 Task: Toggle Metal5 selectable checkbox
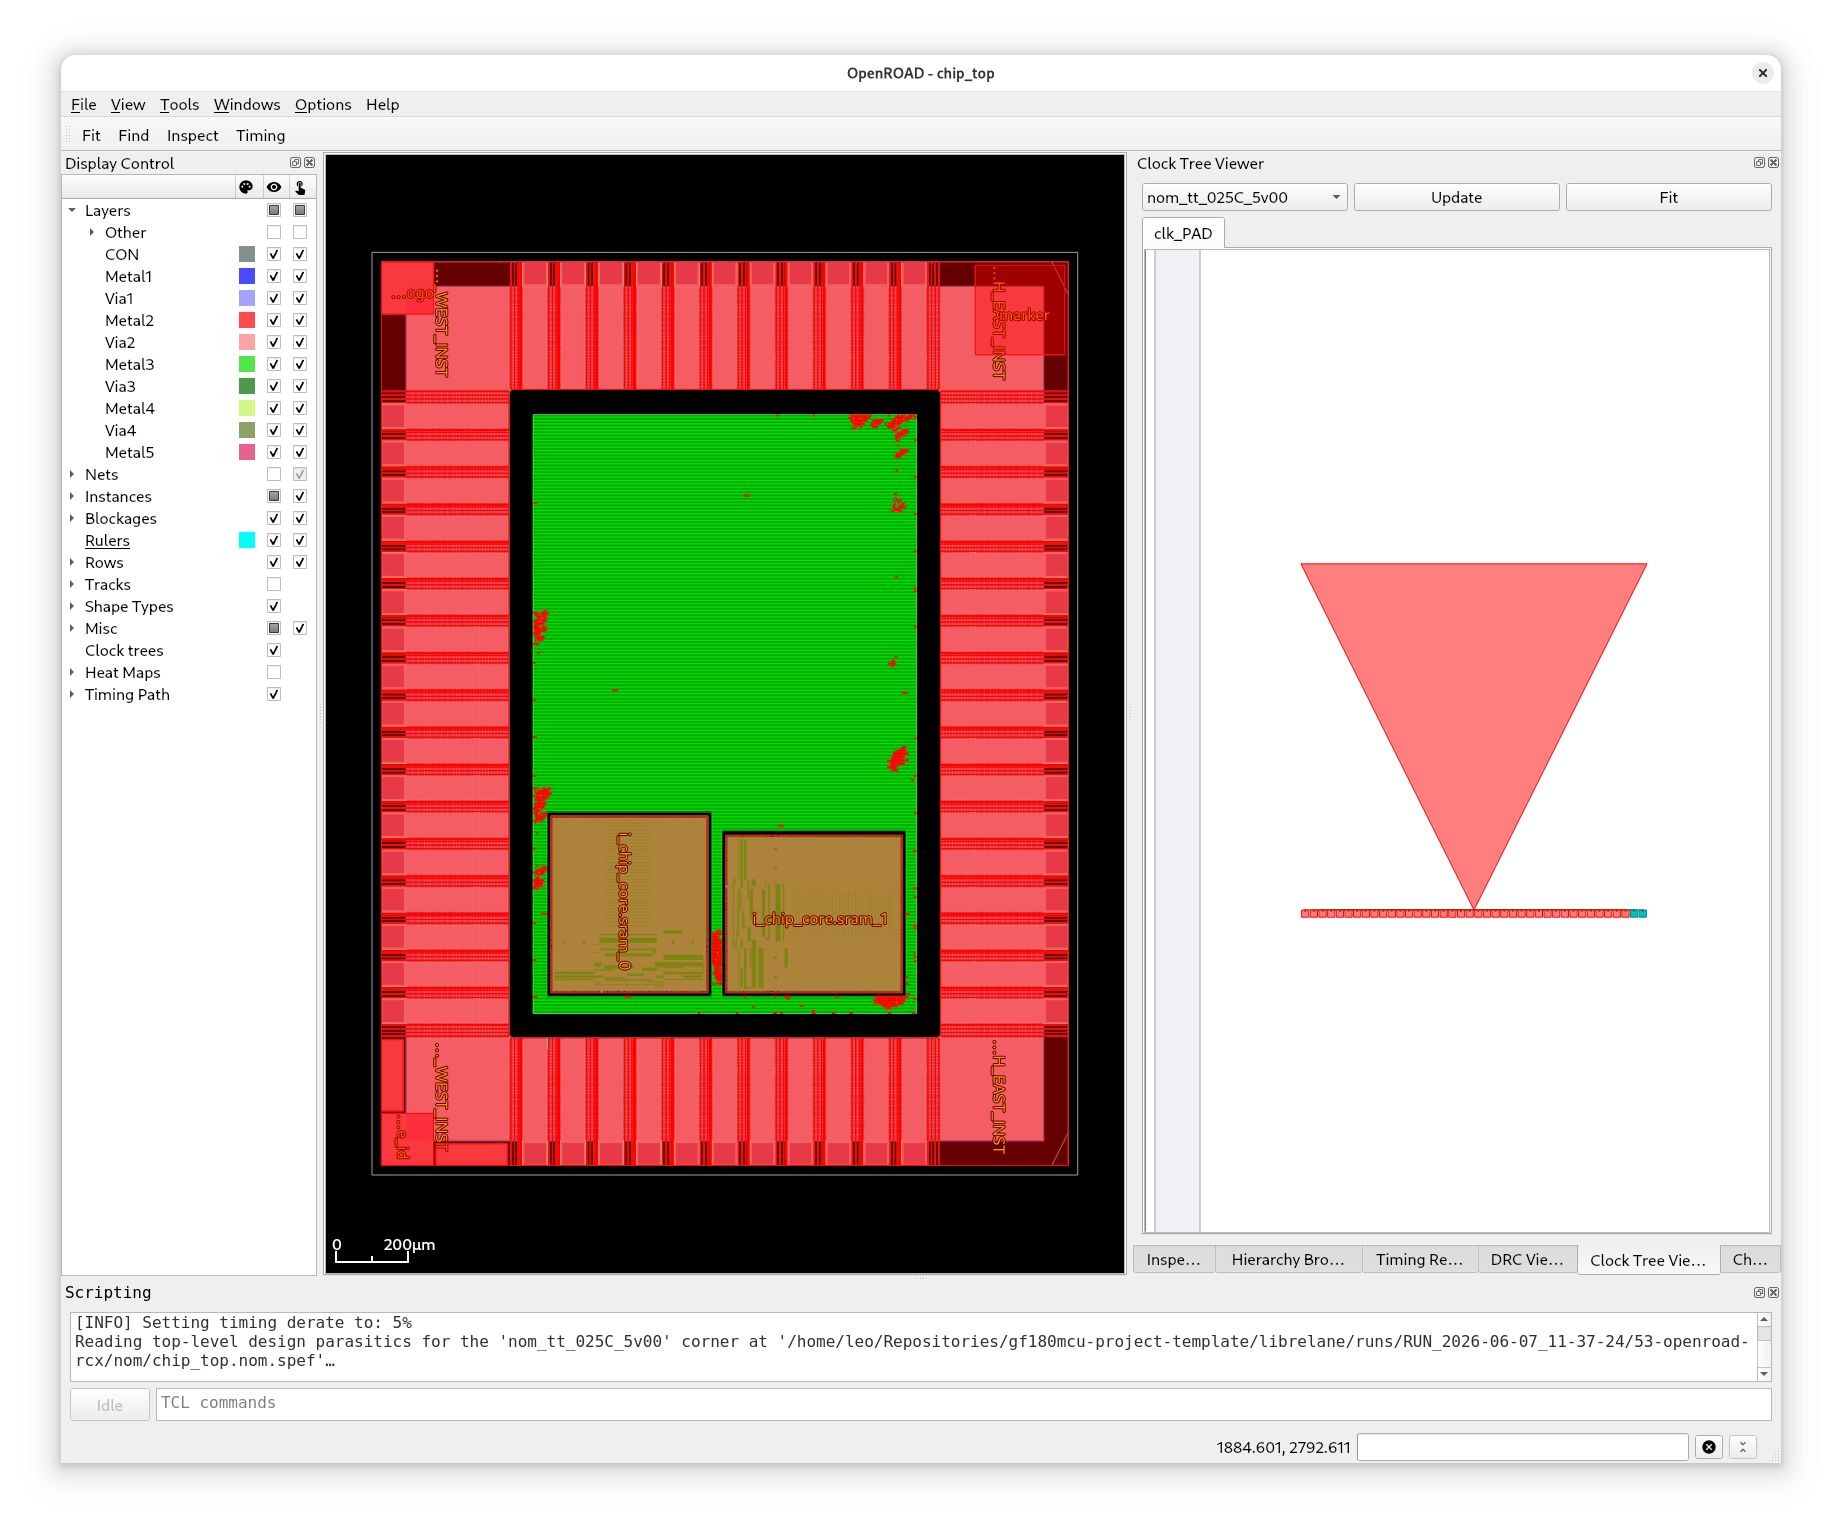click(x=300, y=452)
